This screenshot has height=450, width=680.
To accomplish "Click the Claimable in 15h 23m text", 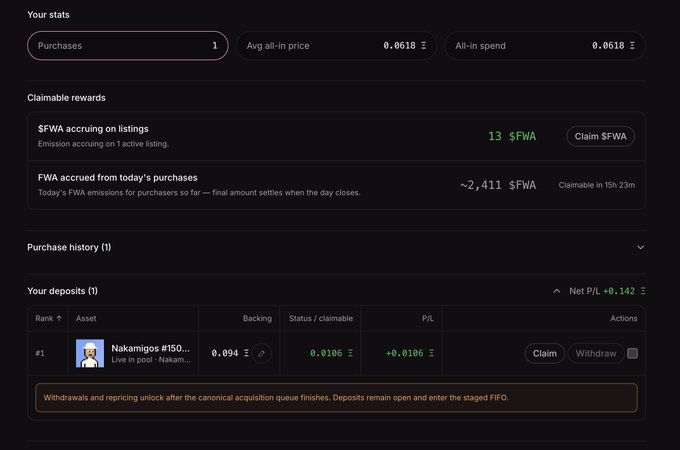I will click(x=597, y=185).
